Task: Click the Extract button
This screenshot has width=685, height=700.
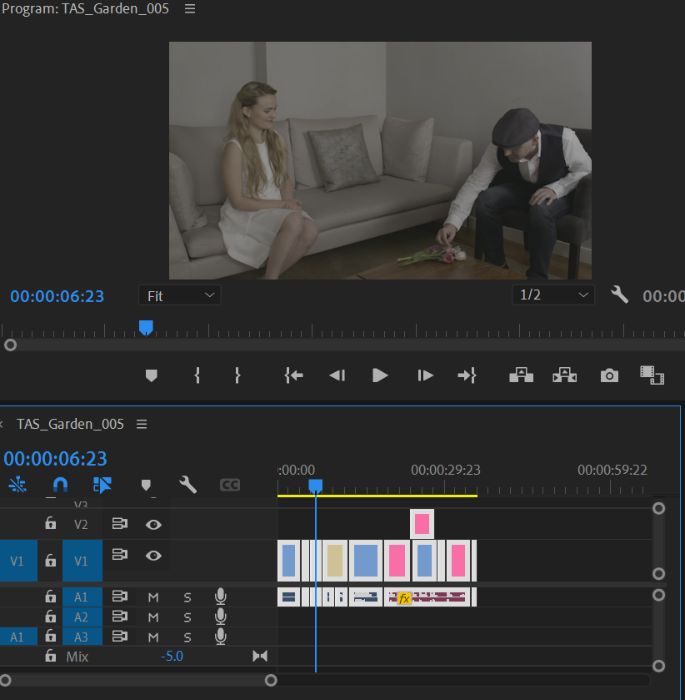Action: (x=564, y=375)
